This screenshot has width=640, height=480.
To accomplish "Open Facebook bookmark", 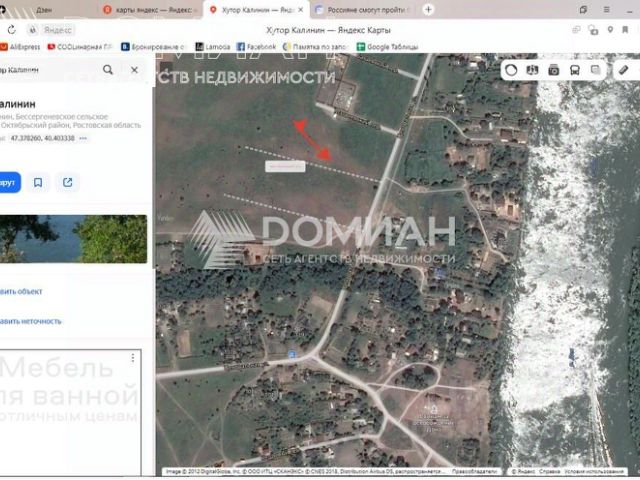I will (256, 47).
